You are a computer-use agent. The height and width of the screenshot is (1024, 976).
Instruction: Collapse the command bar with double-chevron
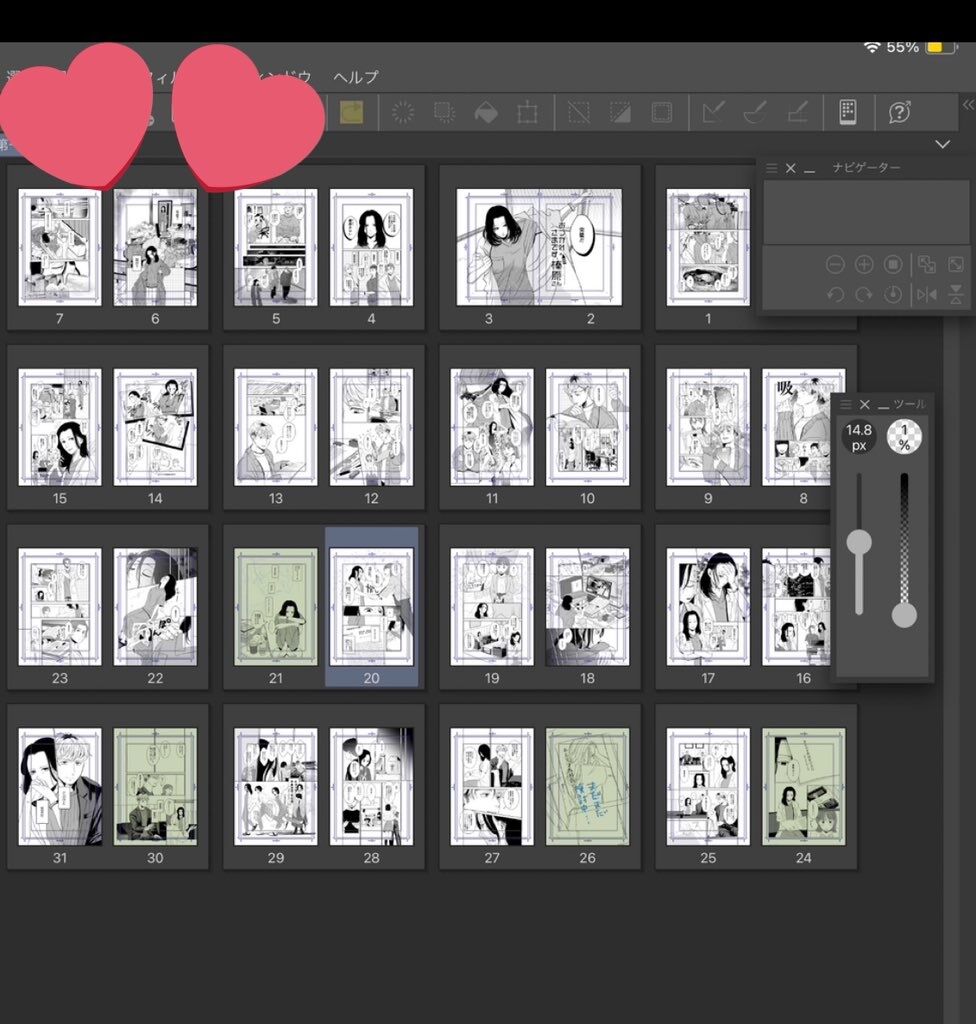tap(968, 104)
